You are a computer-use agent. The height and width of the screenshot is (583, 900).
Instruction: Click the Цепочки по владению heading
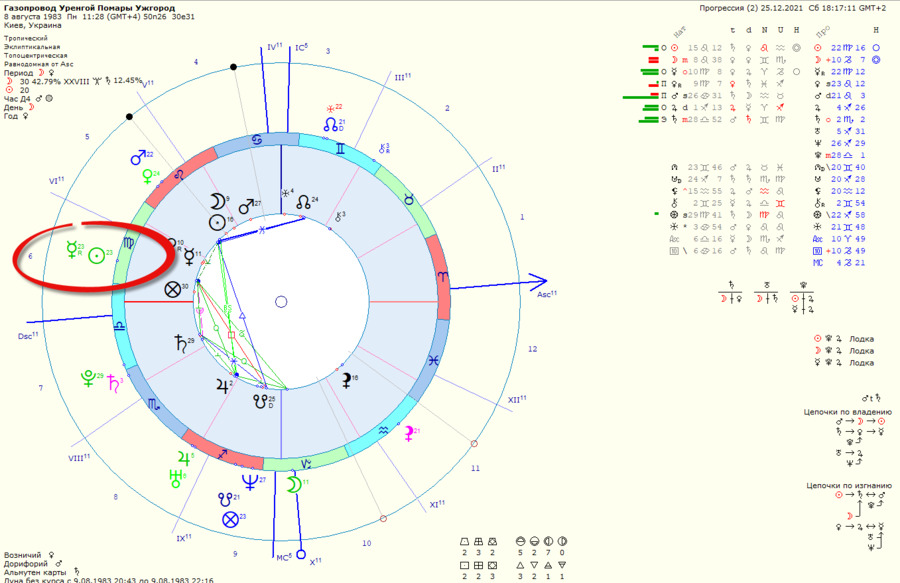coord(844,411)
